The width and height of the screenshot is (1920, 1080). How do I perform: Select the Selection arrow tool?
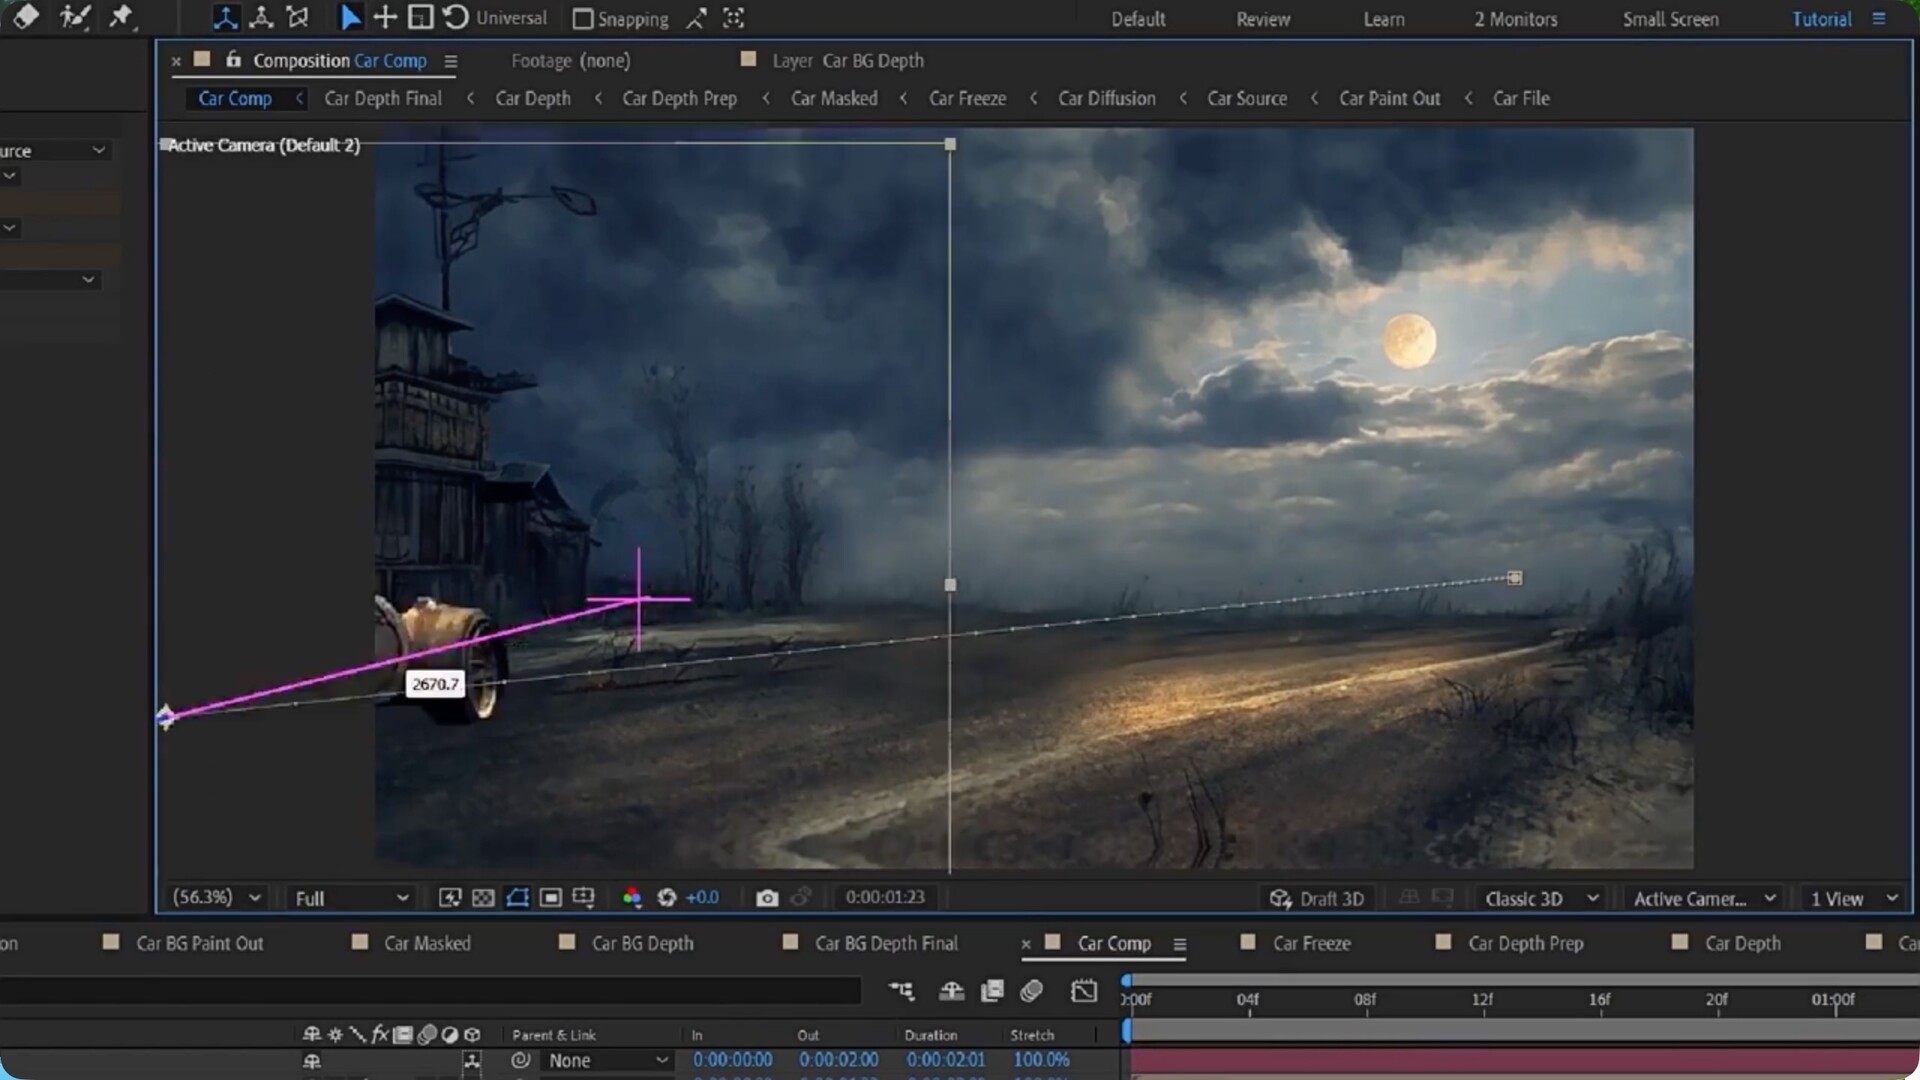(x=350, y=18)
